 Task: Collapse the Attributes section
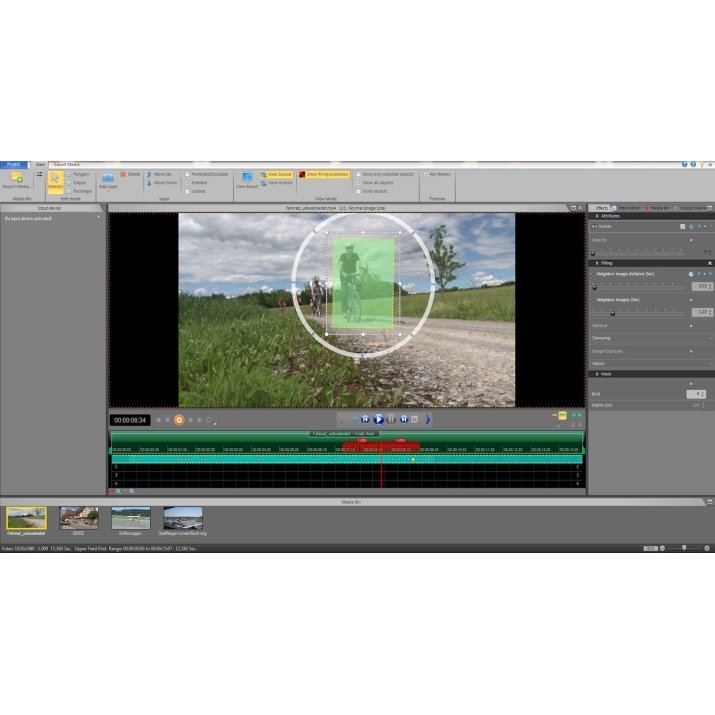pyautogui.click(x=597, y=216)
